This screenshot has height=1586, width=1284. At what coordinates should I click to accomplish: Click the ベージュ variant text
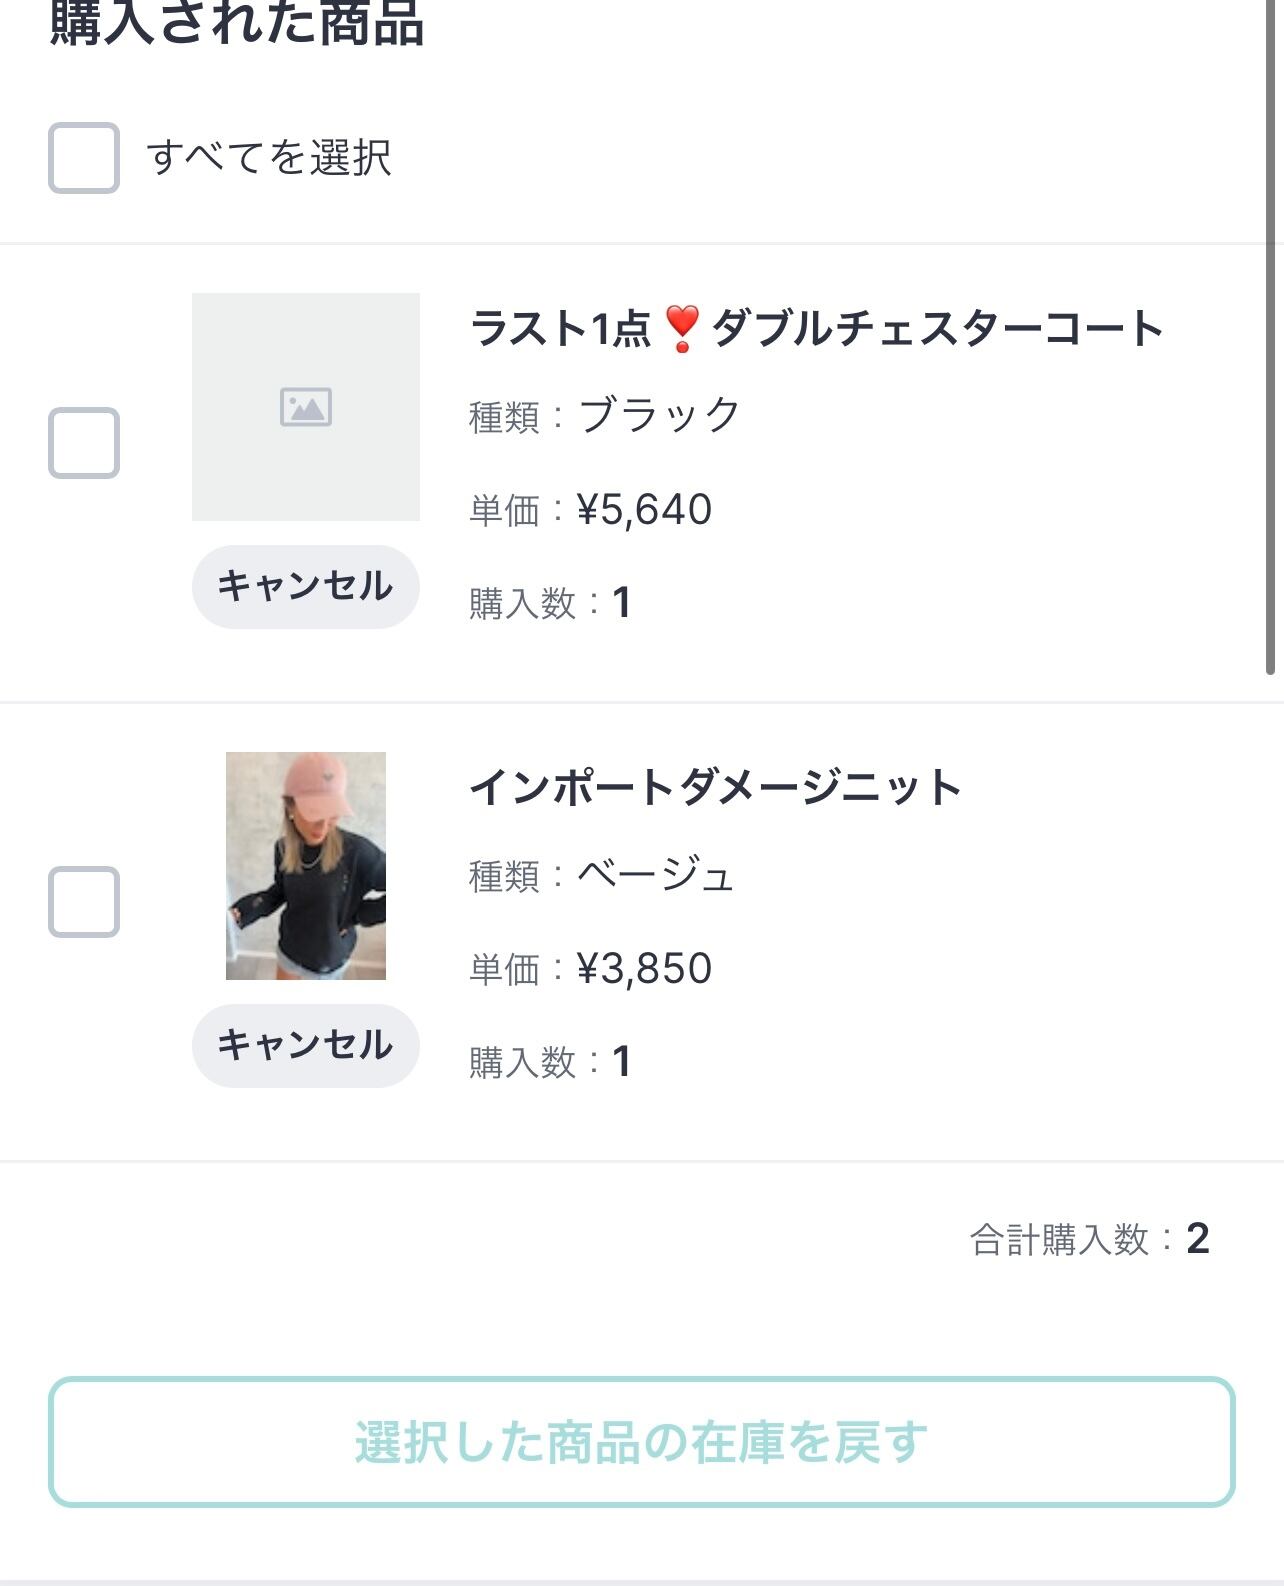tap(656, 876)
